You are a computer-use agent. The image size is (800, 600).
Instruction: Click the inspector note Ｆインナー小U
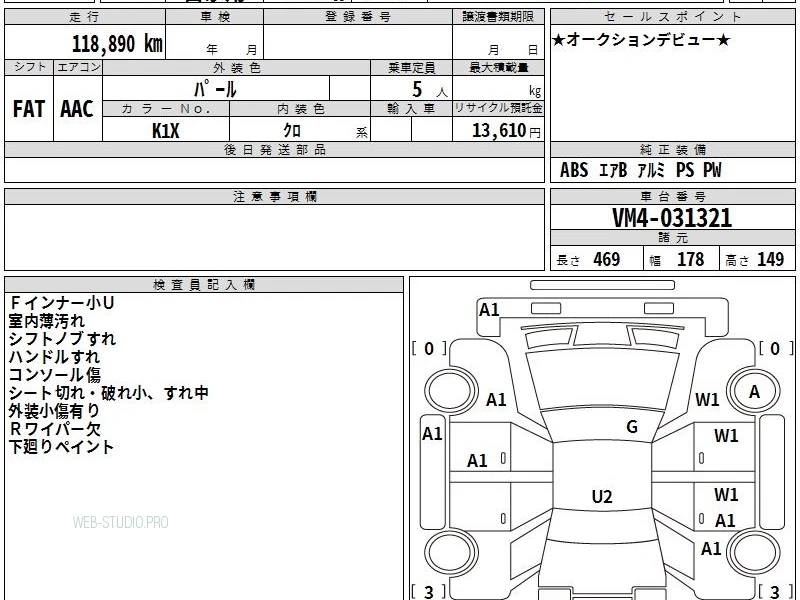(x=61, y=303)
